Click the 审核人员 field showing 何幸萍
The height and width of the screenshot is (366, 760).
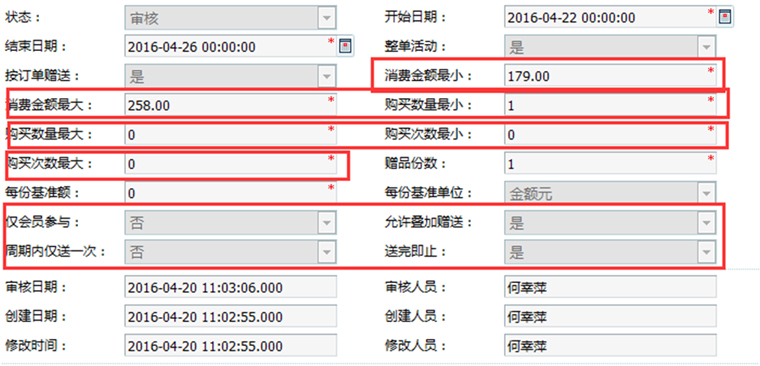point(610,287)
